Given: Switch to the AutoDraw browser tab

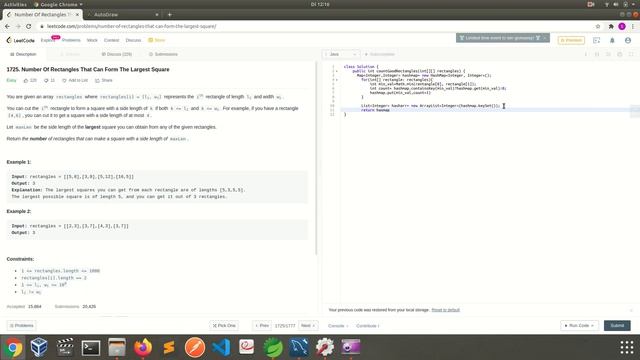Looking at the screenshot, I should (x=123, y=14).
